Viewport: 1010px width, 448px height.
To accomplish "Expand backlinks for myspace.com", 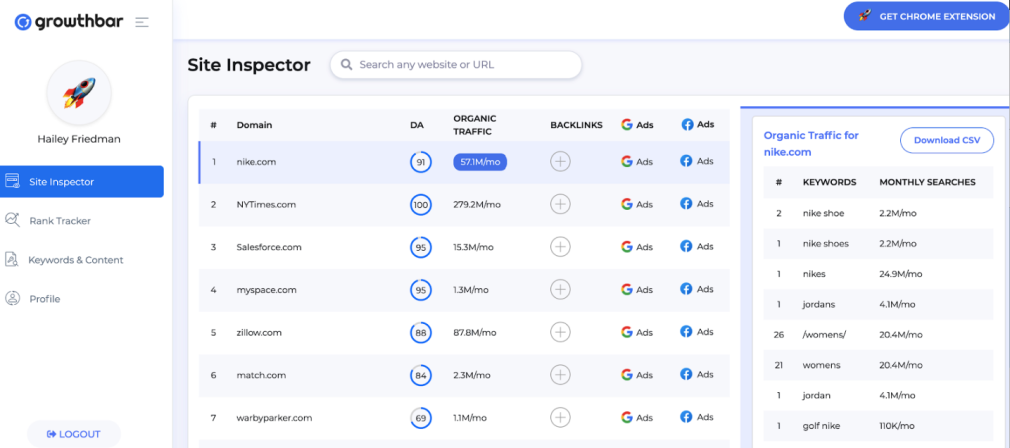I will 560,290.
